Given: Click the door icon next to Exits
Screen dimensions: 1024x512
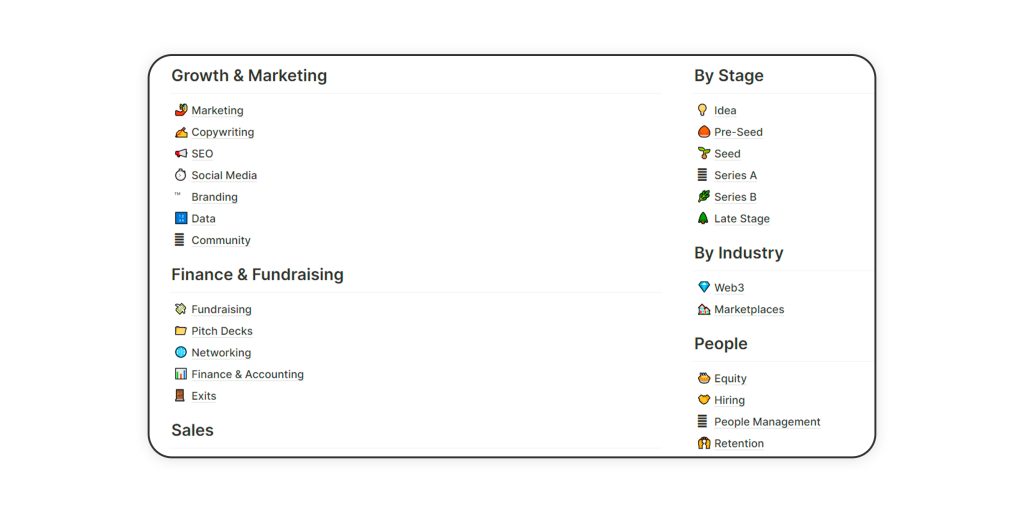Looking at the screenshot, I should (180, 395).
